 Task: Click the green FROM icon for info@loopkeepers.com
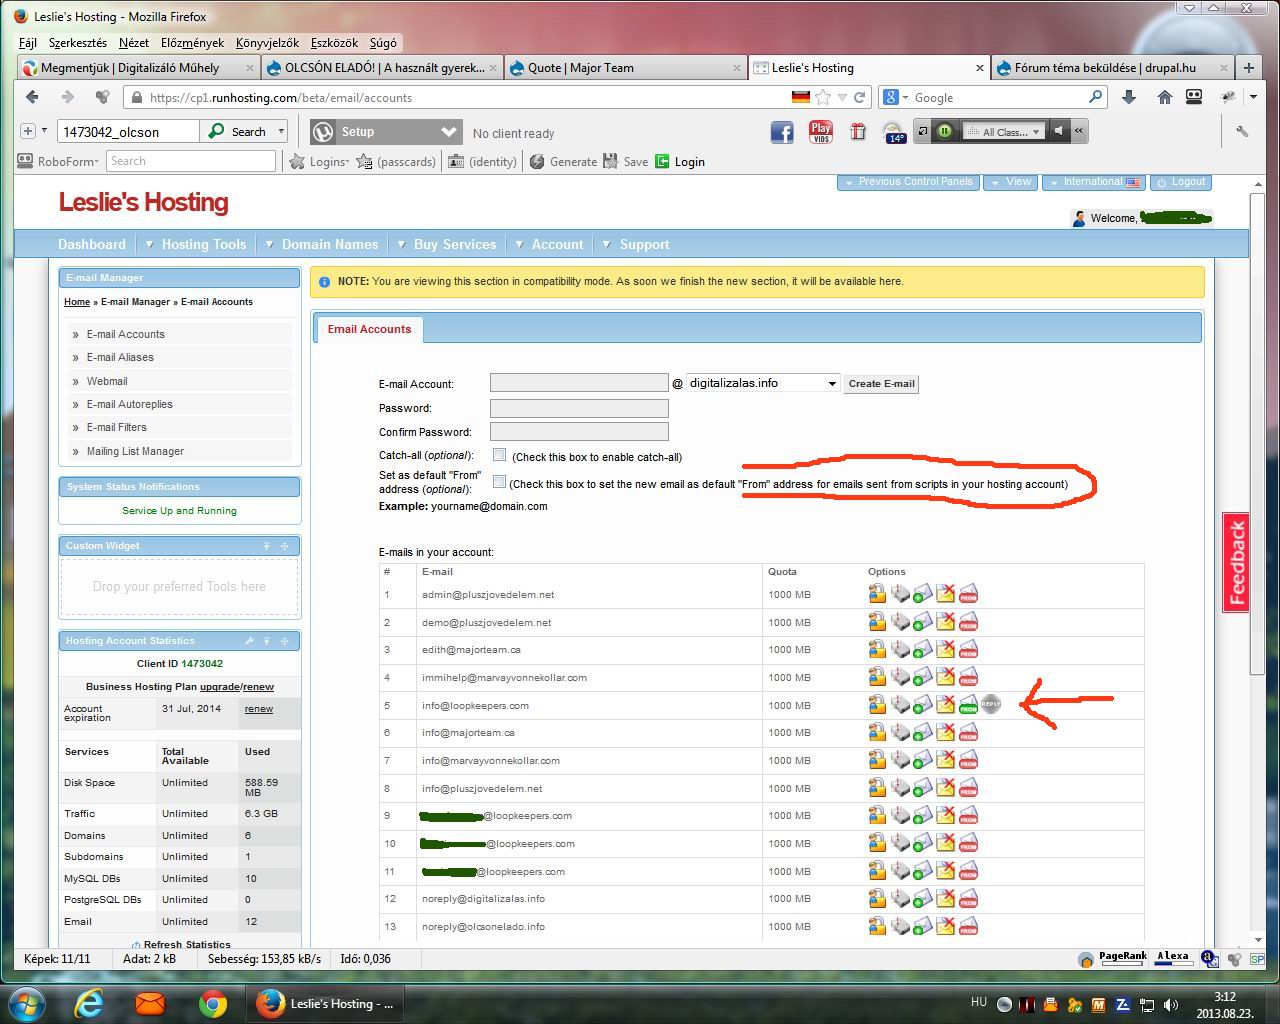click(968, 705)
